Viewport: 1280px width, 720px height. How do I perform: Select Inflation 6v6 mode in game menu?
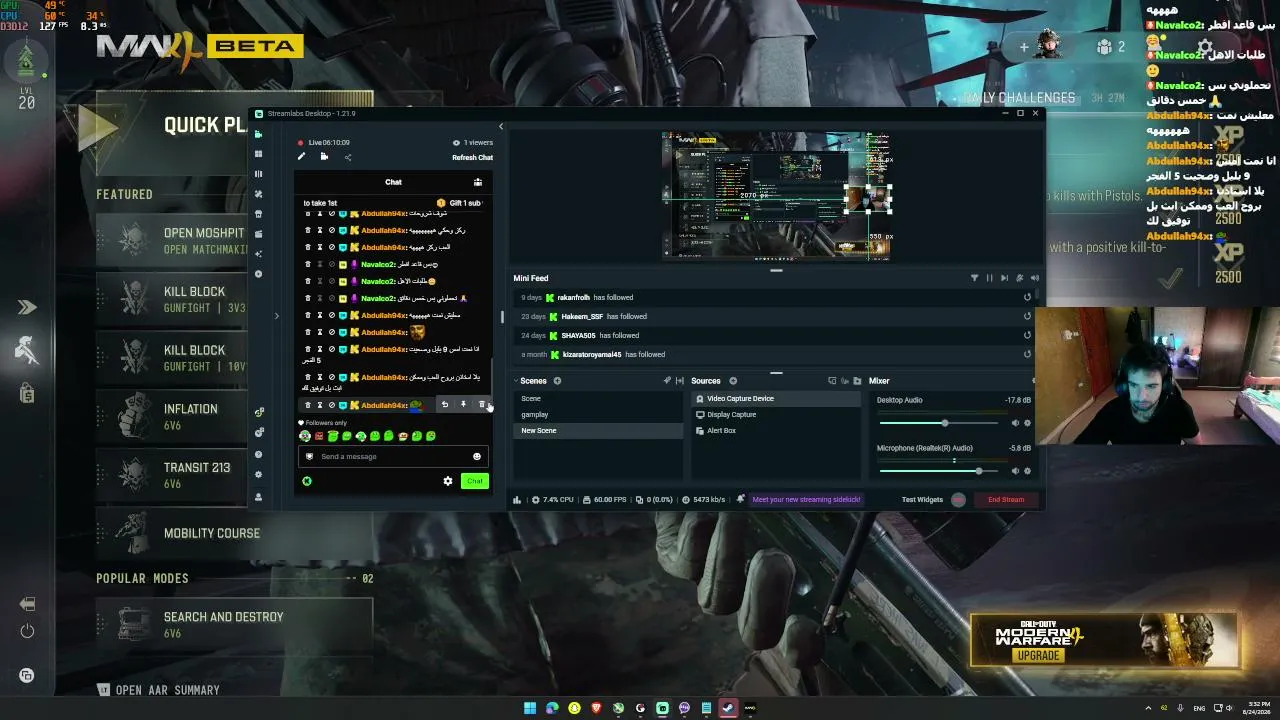tap(171, 416)
